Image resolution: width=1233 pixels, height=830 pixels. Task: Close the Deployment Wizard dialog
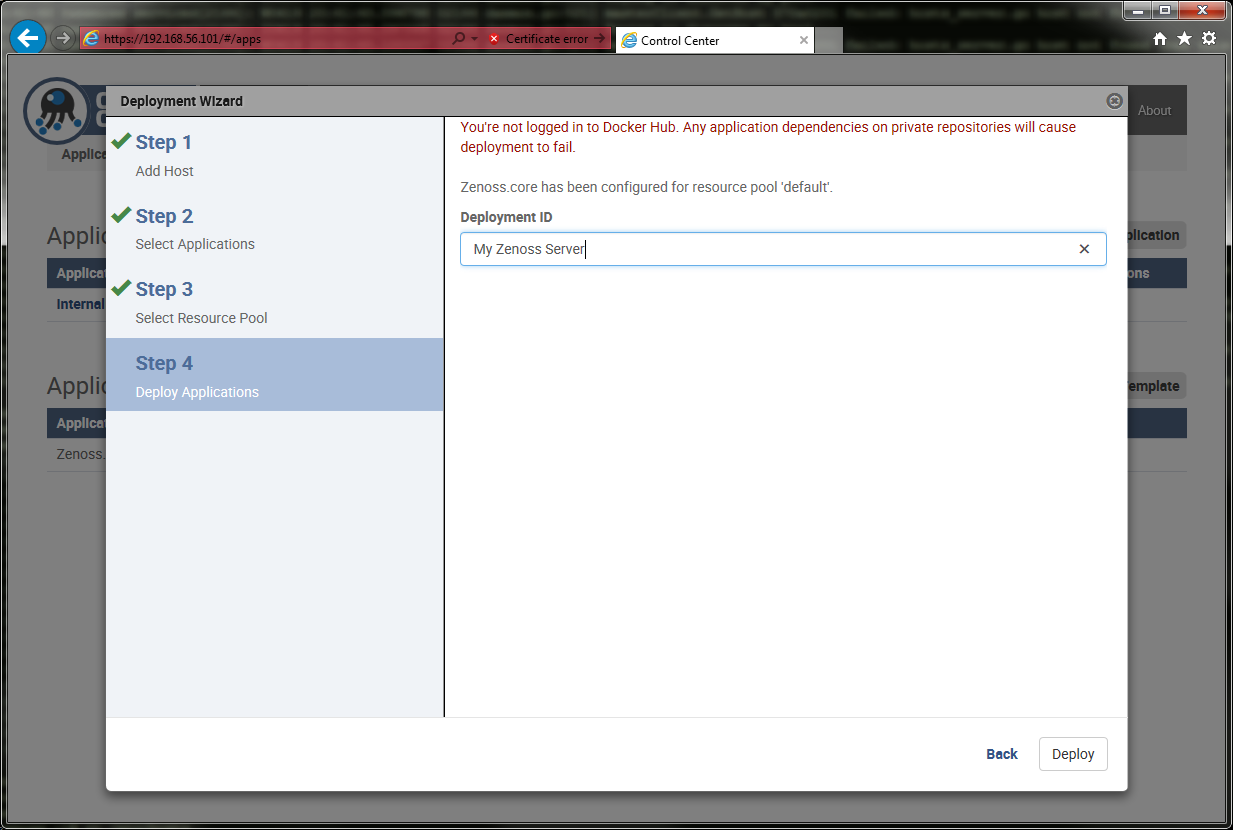click(1114, 101)
